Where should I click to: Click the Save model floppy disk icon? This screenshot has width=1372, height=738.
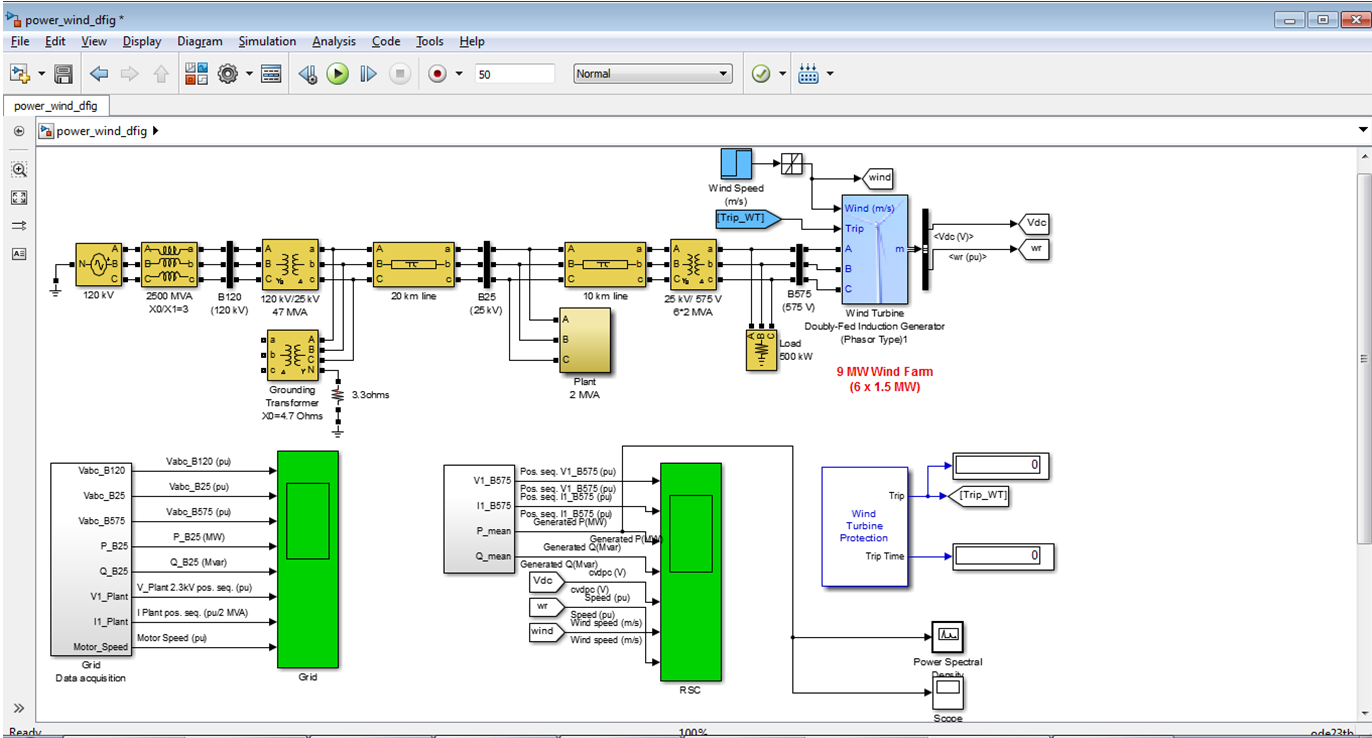coord(63,74)
